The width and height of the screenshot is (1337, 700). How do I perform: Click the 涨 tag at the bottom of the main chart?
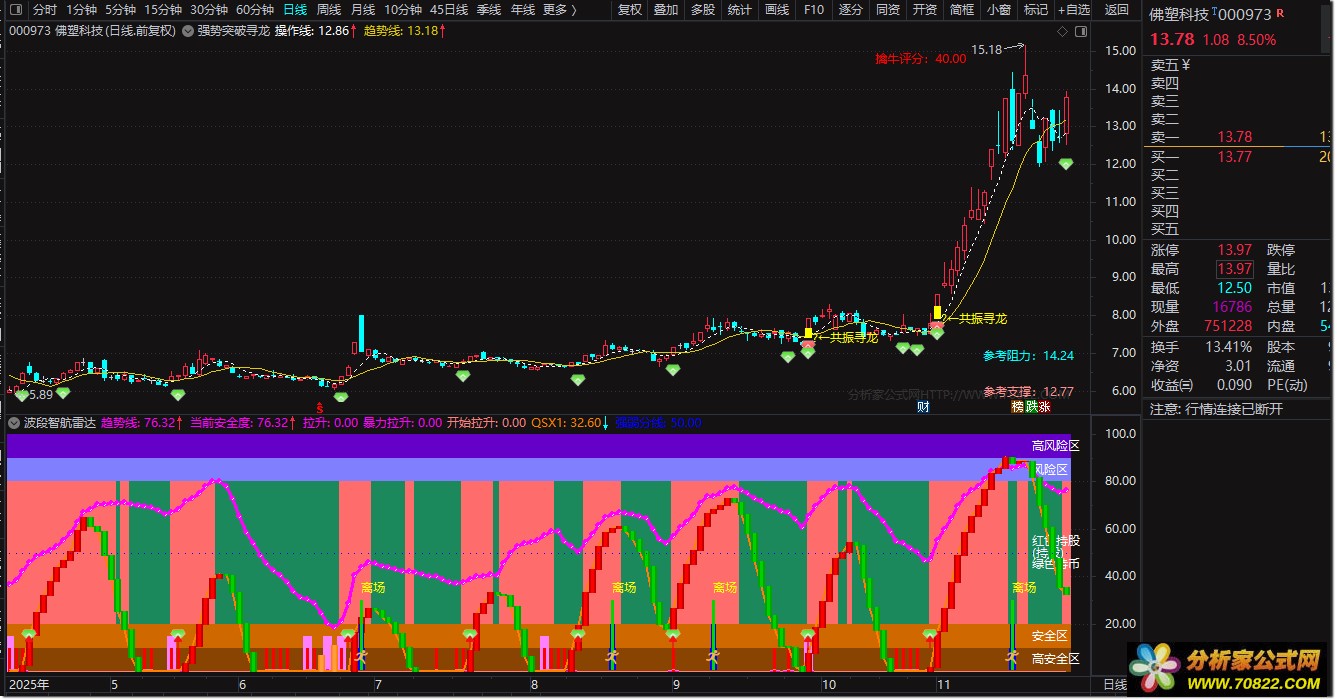pos(1045,407)
